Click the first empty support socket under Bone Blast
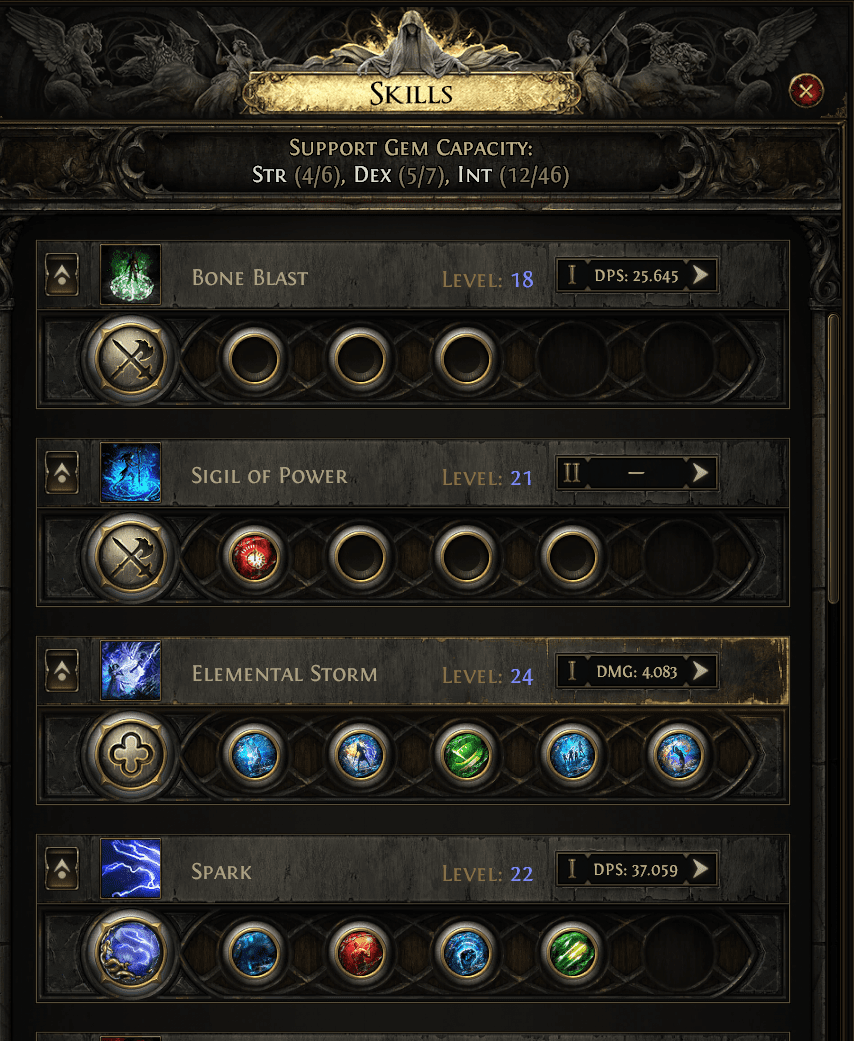This screenshot has height=1041, width=854. [x=254, y=358]
